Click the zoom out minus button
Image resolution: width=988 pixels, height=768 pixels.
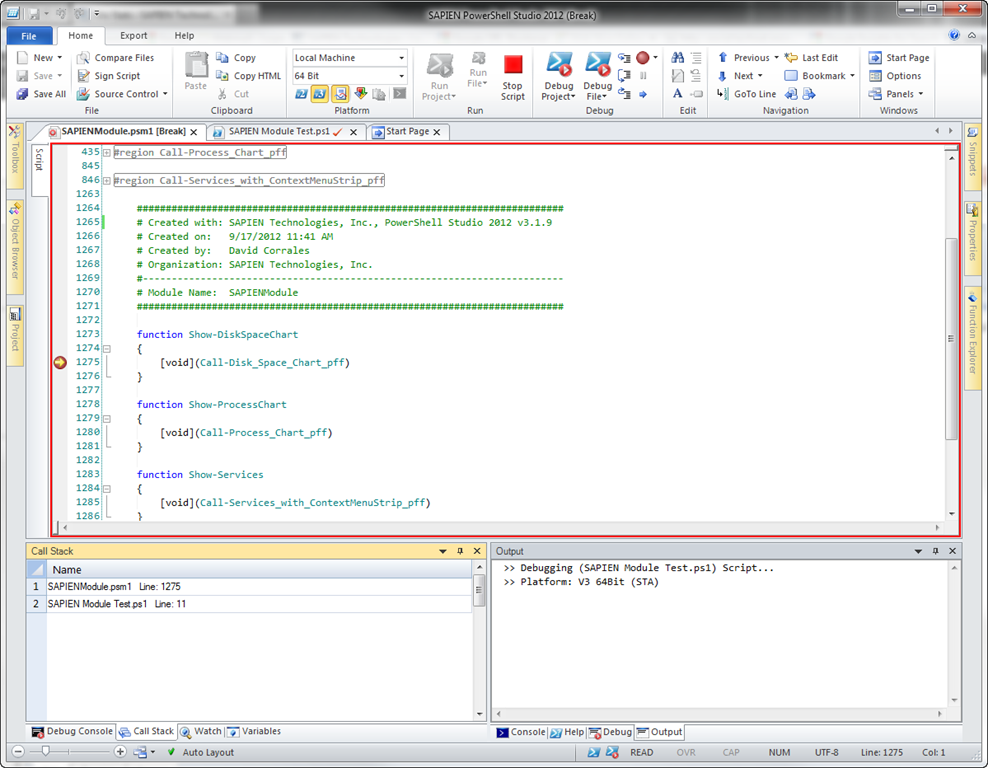tap(18, 752)
